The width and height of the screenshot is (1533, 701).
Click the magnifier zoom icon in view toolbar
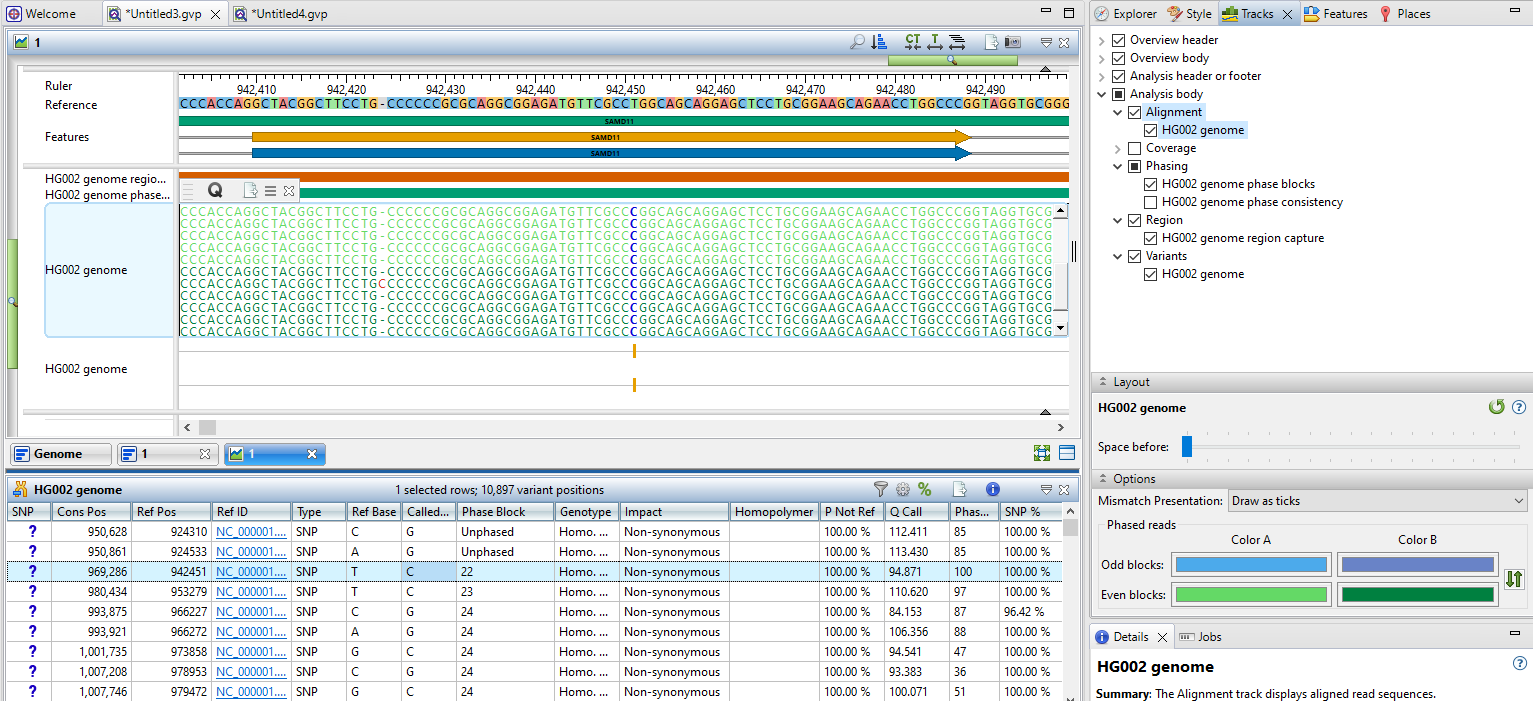pos(857,43)
